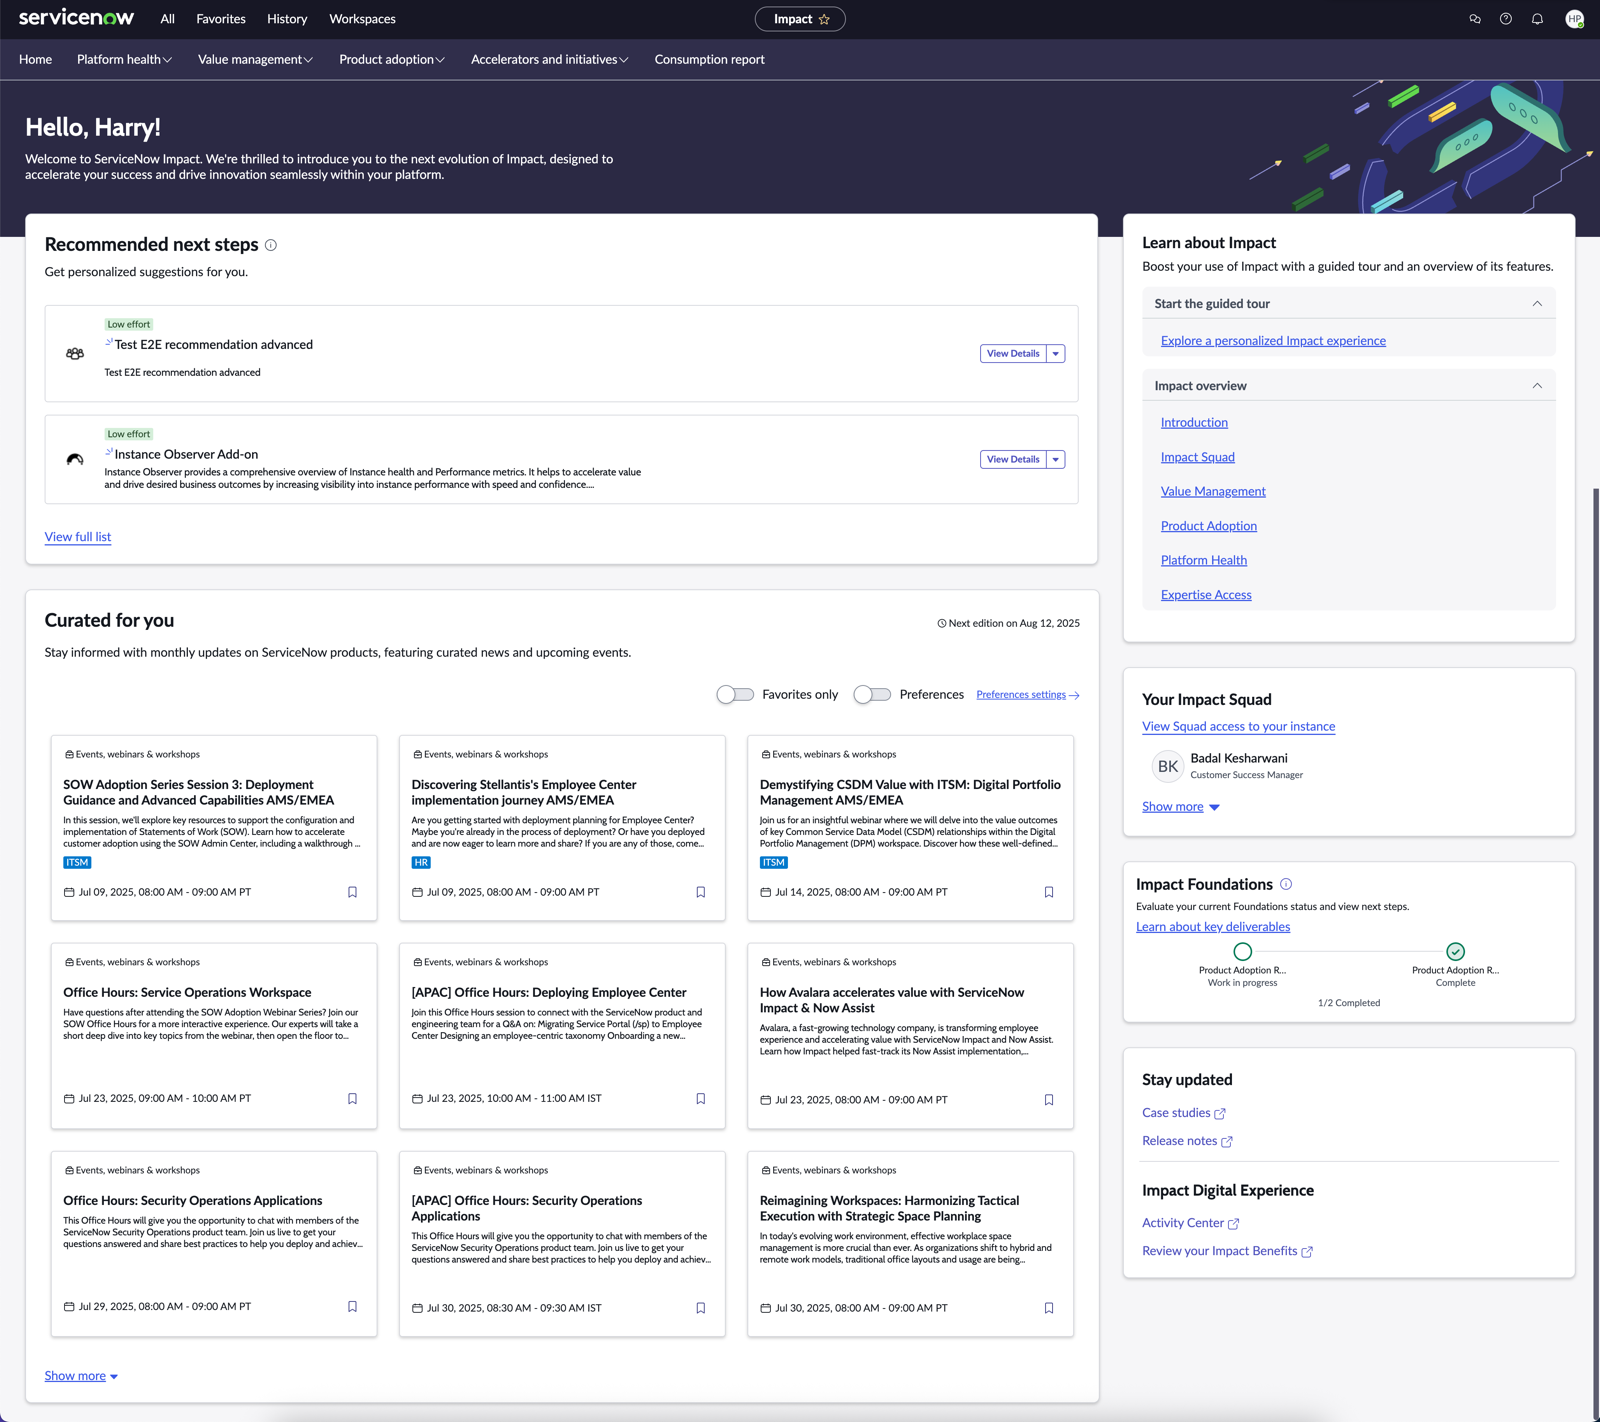This screenshot has width=1600, height=1422.
Task: Open the Workspaces menu
Action: [363, 19]
